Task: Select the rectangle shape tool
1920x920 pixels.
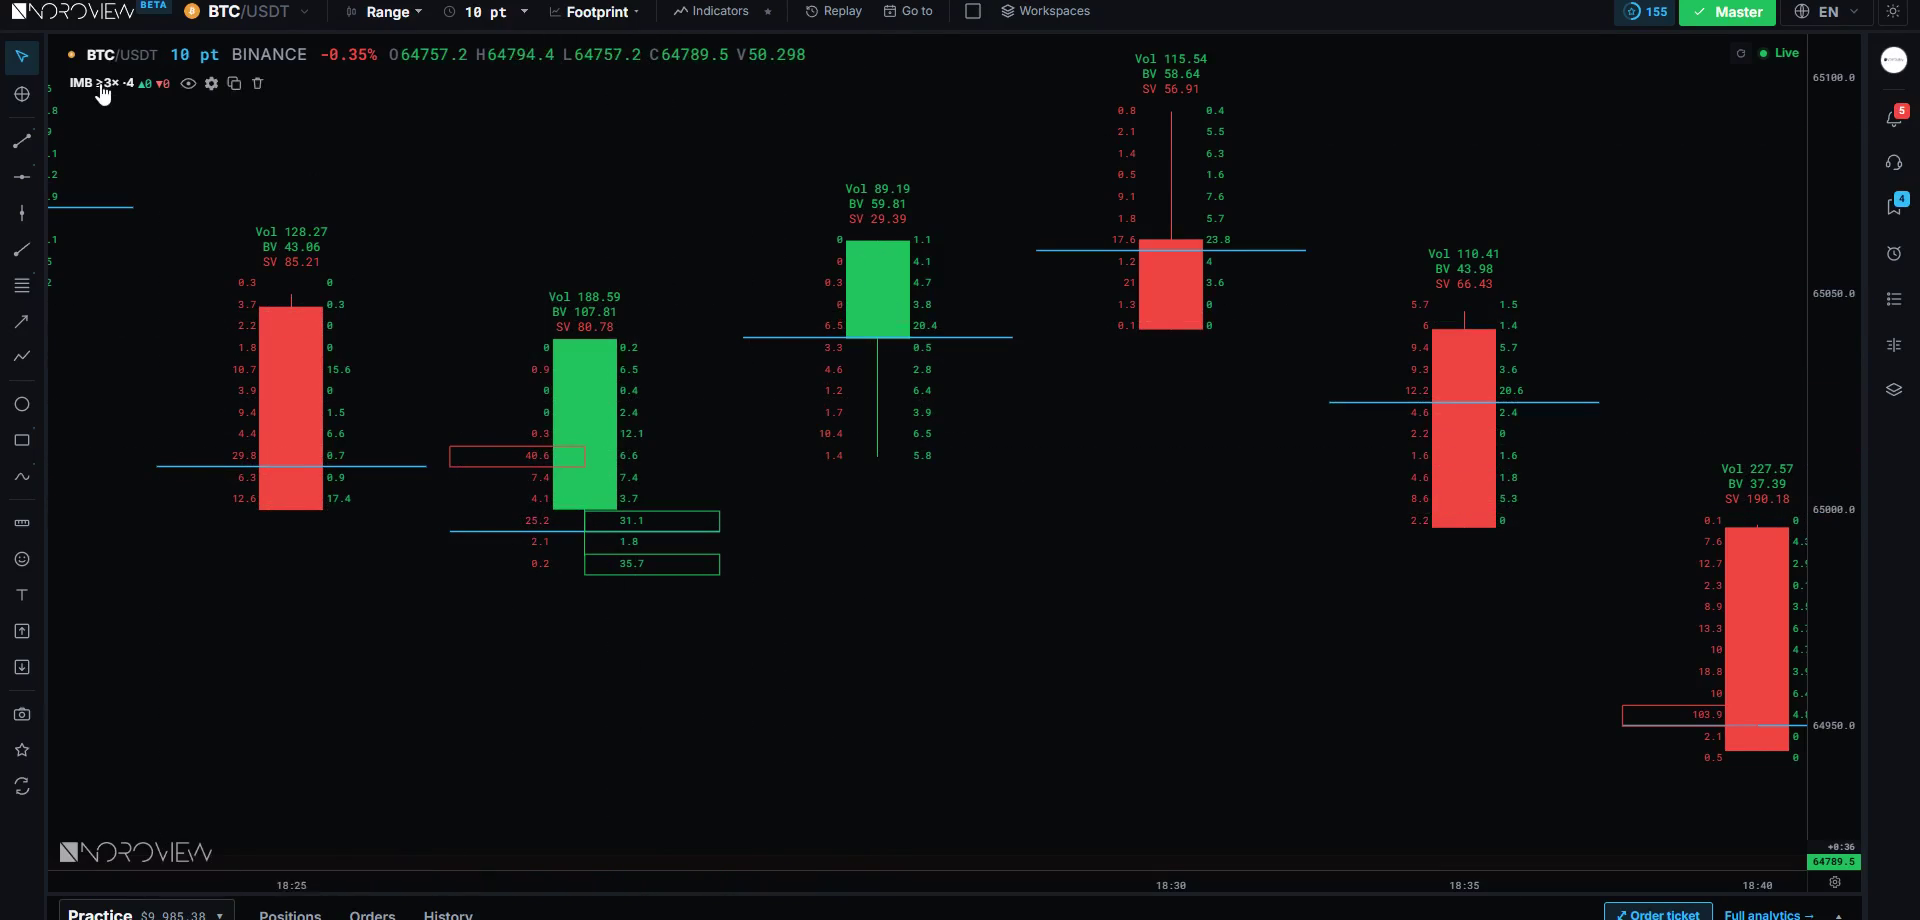Action: (22, 440)
